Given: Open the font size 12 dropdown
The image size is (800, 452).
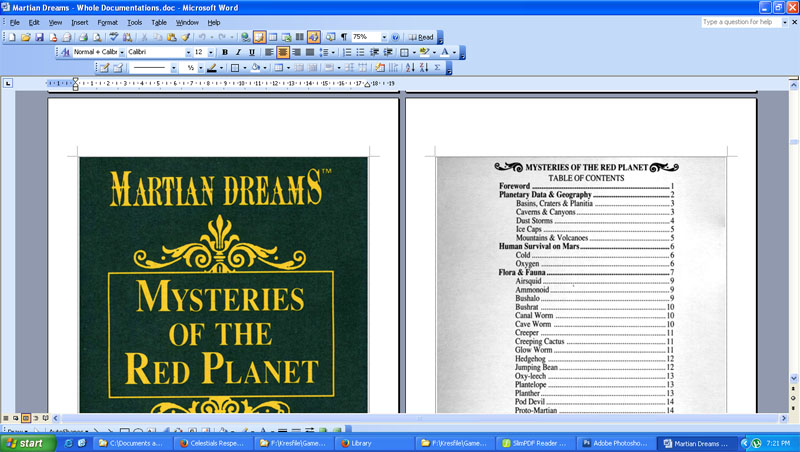Looking at the screenshot, I should click(x=211, y=52).
